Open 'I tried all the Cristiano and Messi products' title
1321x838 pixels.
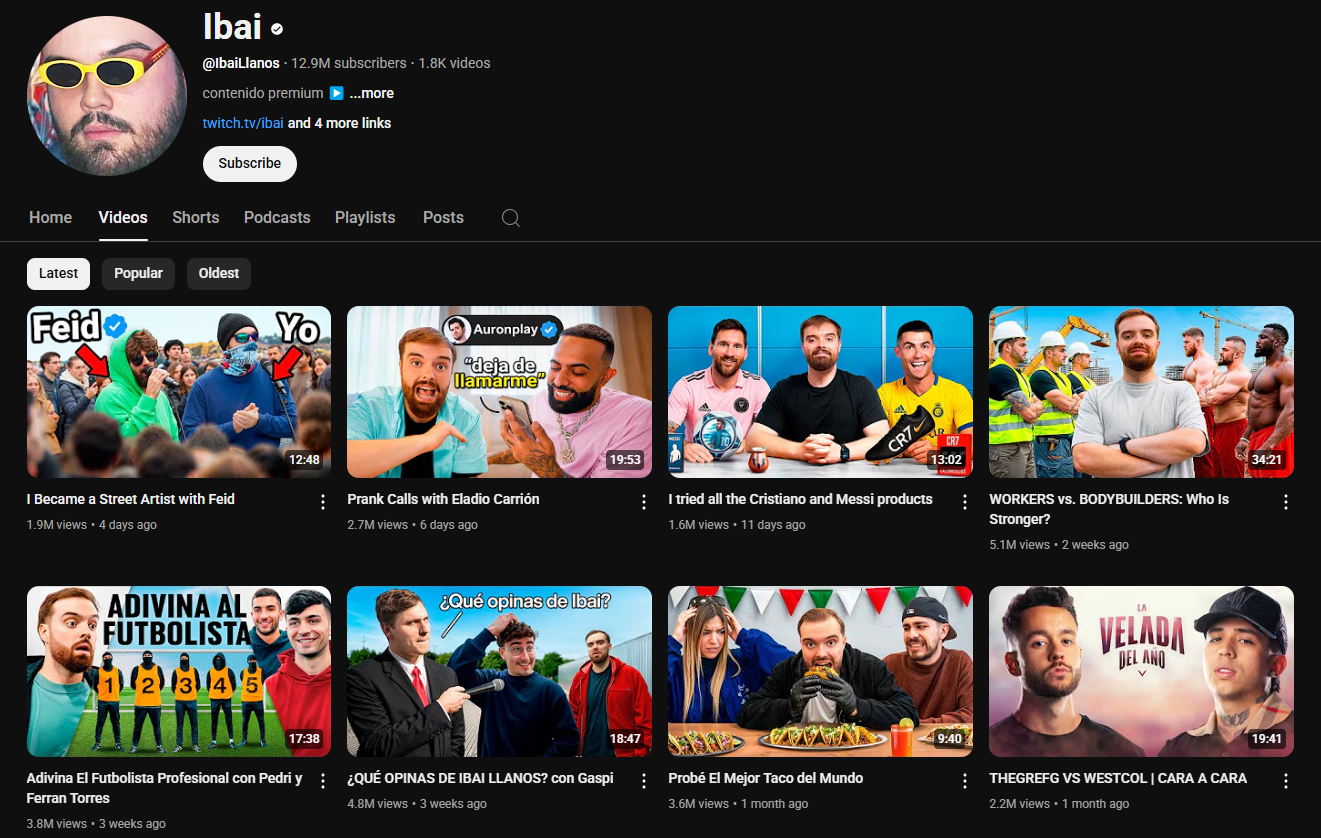800,499
